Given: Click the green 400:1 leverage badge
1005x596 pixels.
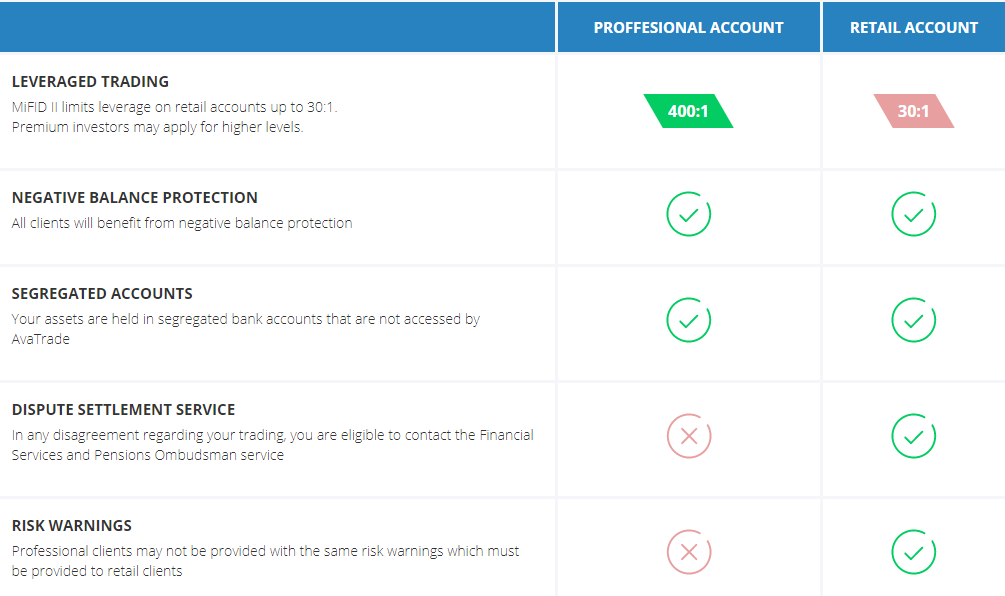Looking at the screenshot, I should (688, 111).
